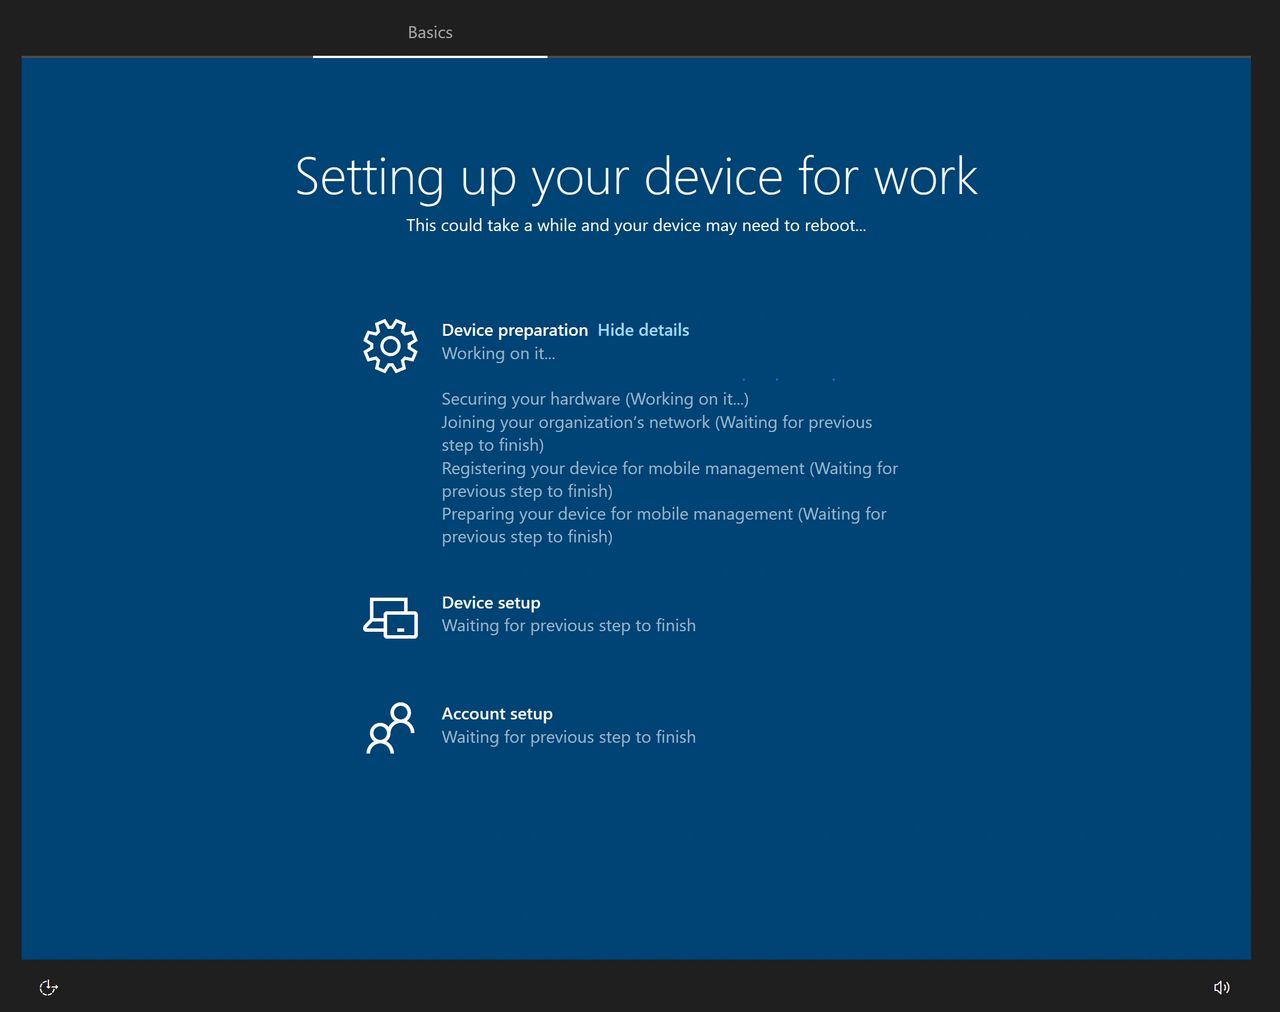Screen dimensions: 1280x1012
Task: Click waiting status text under Device setup
Action: pos(568,626)
